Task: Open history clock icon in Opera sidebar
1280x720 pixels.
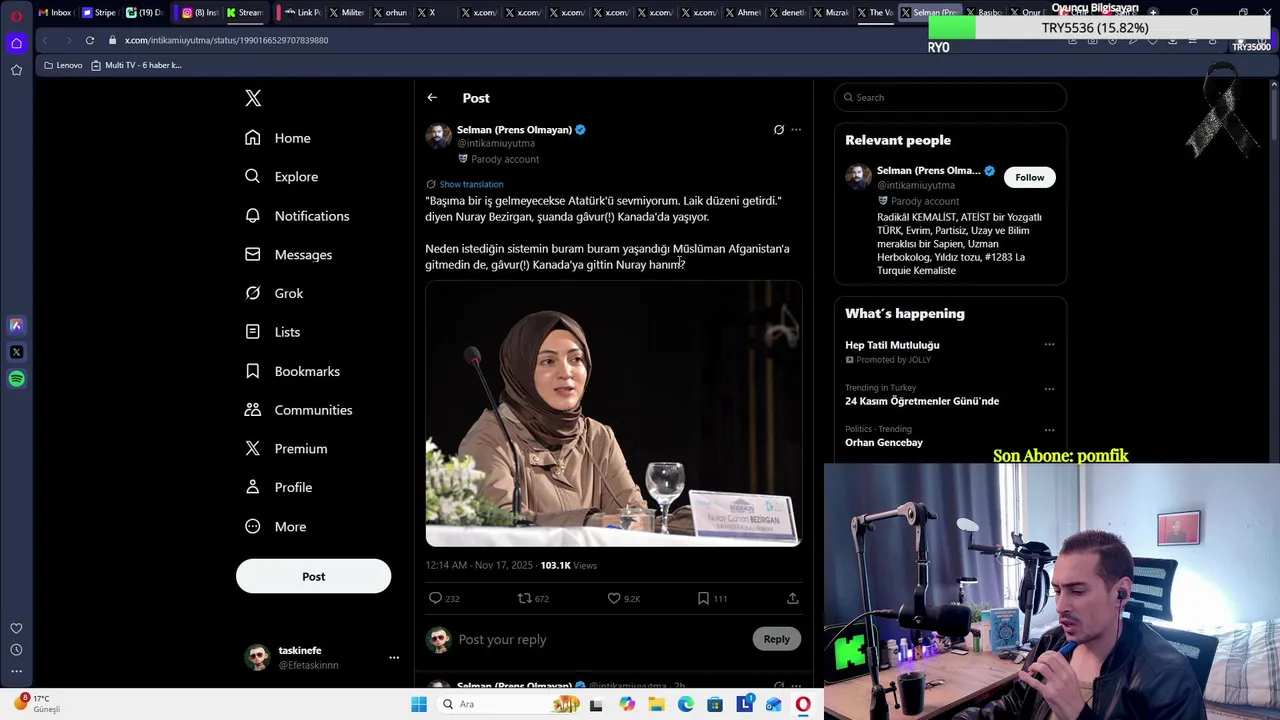Action: tap(16, 650)
